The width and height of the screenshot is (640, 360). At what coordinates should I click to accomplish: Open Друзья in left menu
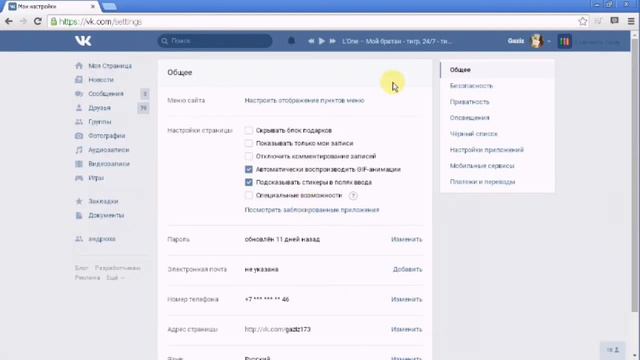click(100, 108)
